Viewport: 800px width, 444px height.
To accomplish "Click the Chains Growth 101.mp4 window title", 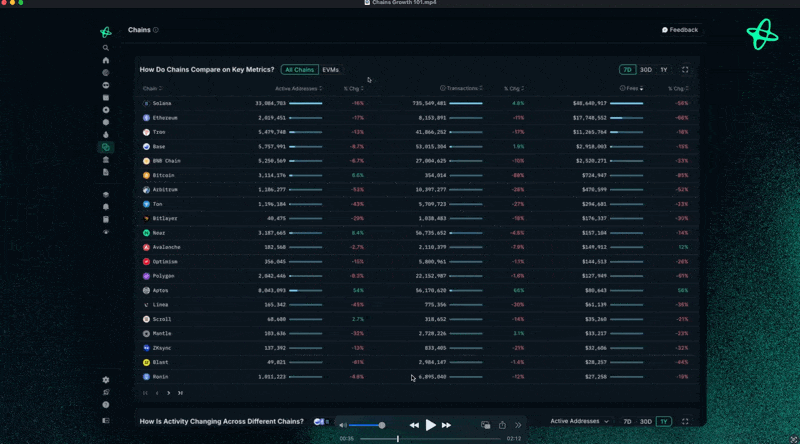I will [x=404, y=3].
